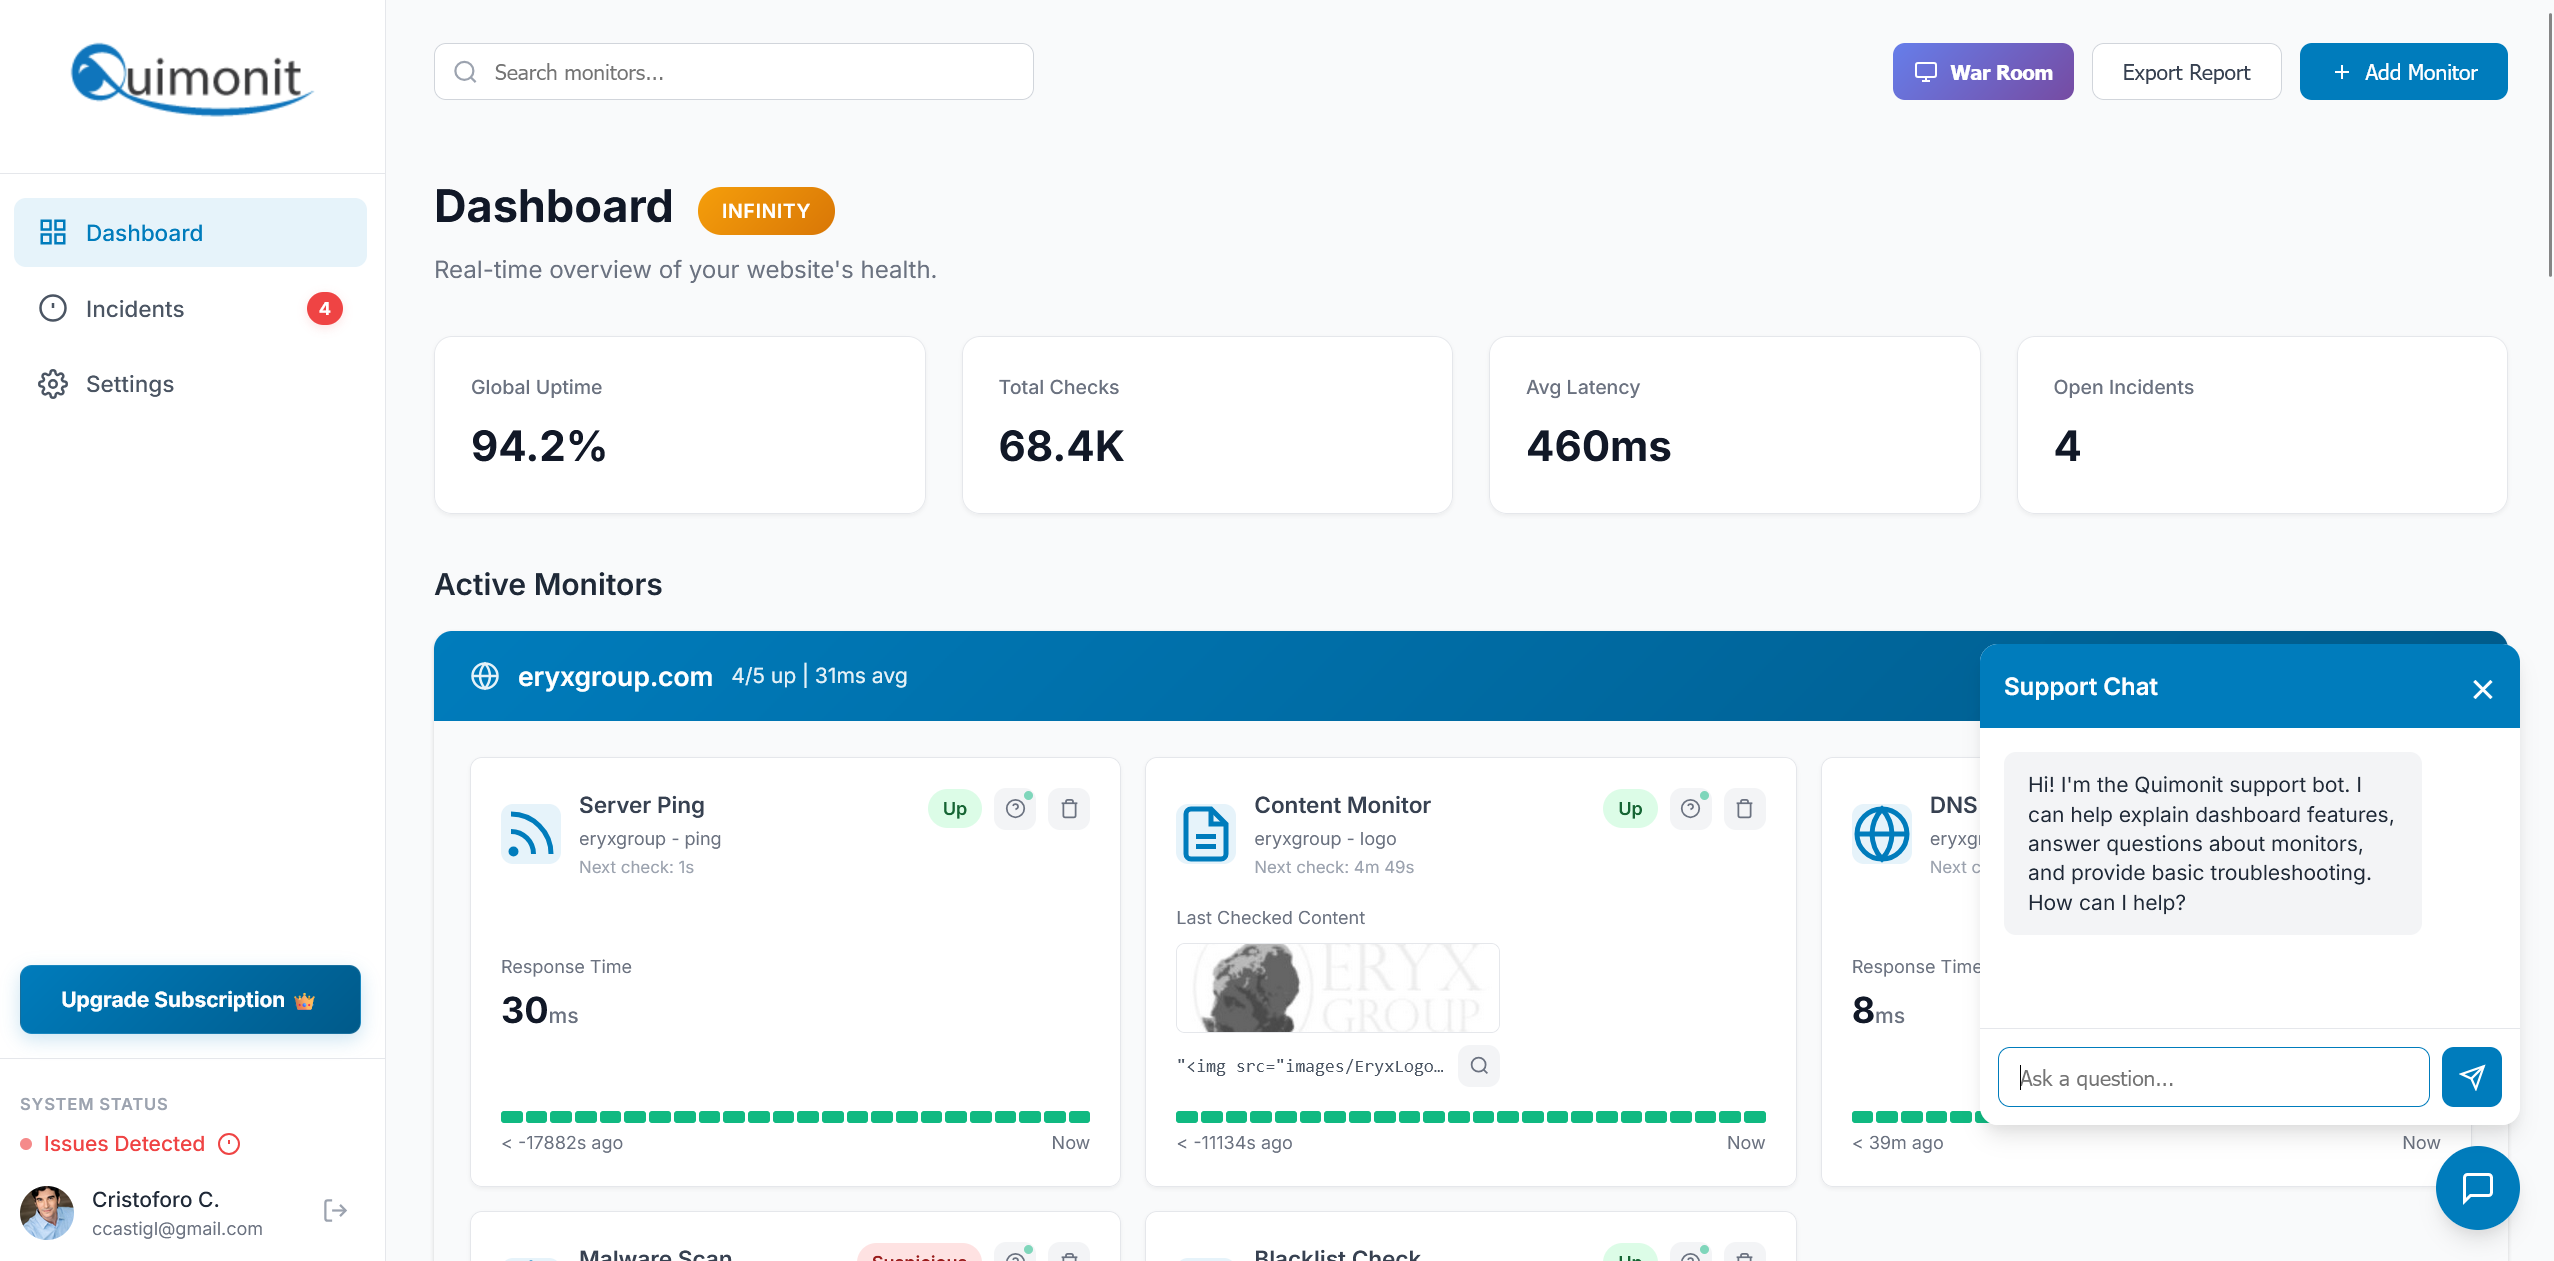This screenshot has width=2554, height=1261.
Task: Toggle the floating support chat bubble
Action: [x=2477, y=1188]
